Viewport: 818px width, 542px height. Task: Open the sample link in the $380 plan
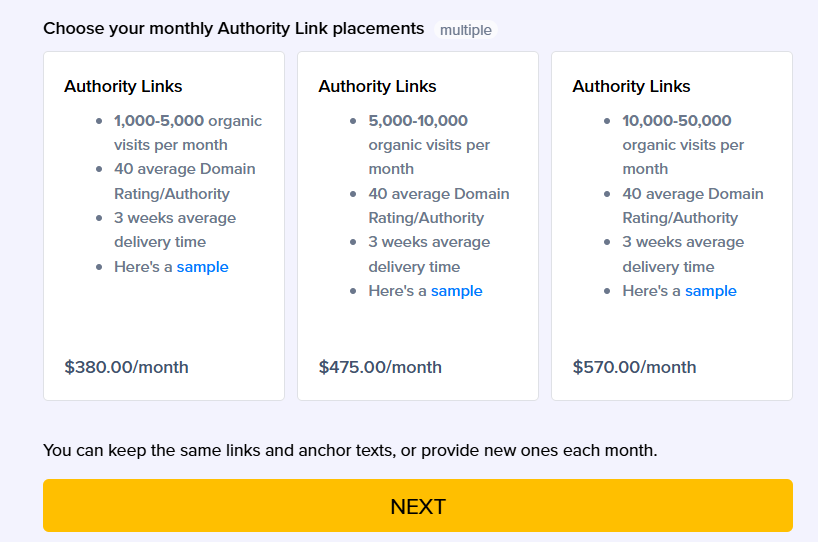tap(203, 267)
